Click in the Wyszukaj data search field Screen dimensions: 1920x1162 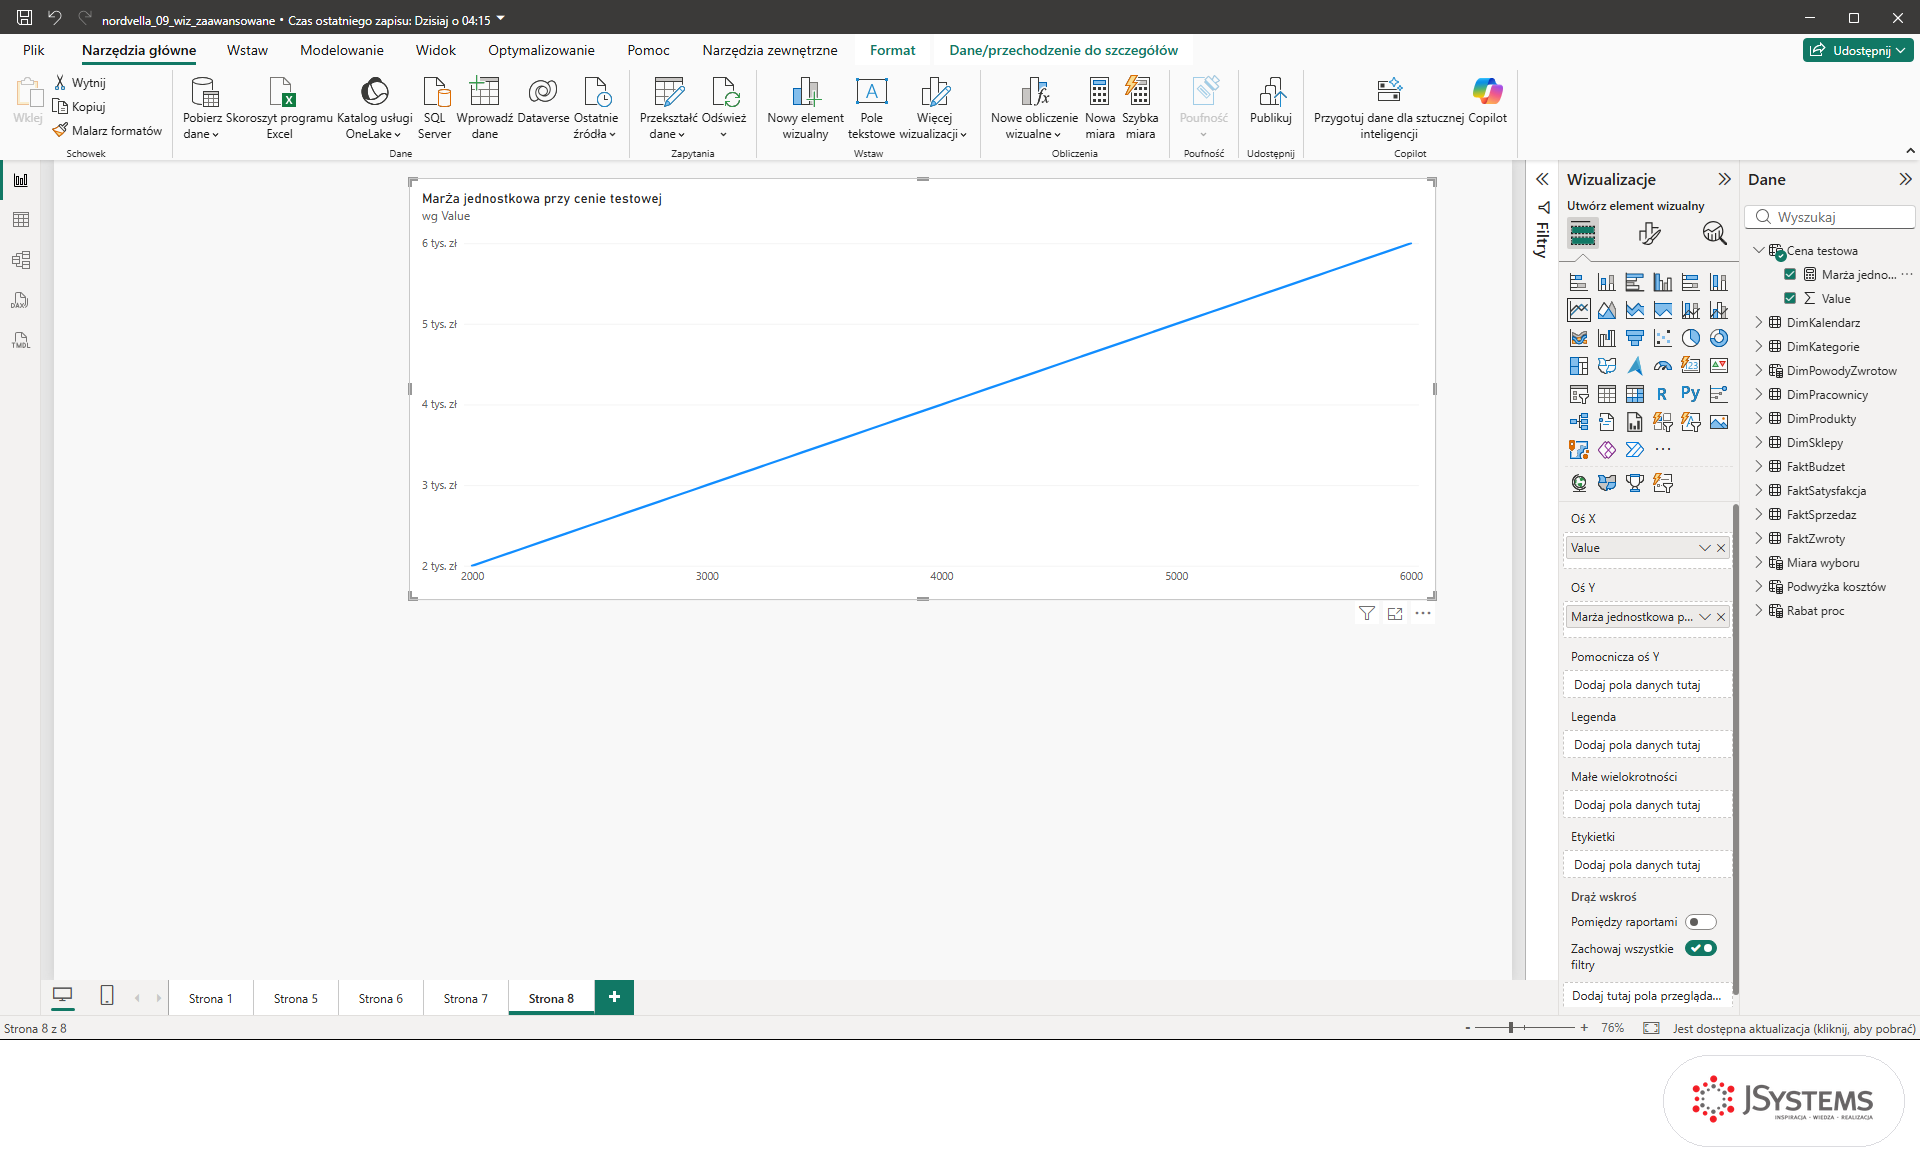[x=1830, y=217]
